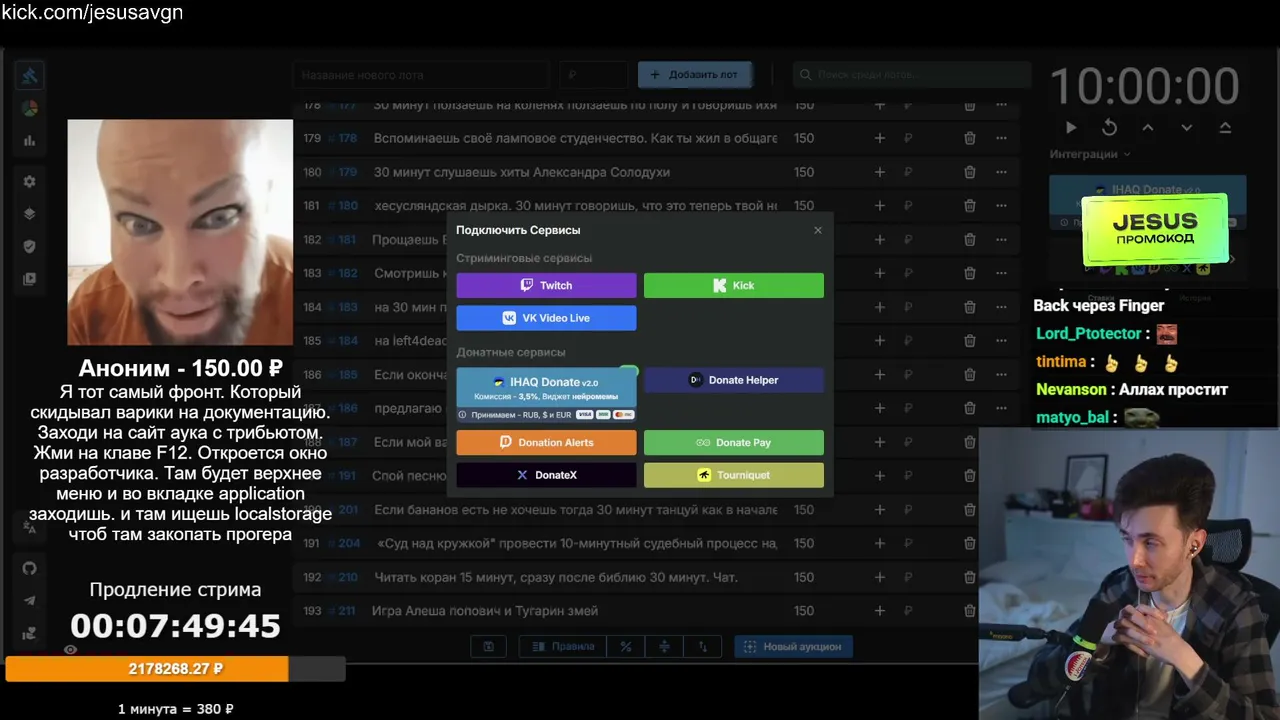Focus the new lot ruble amount field

(593, 75)
